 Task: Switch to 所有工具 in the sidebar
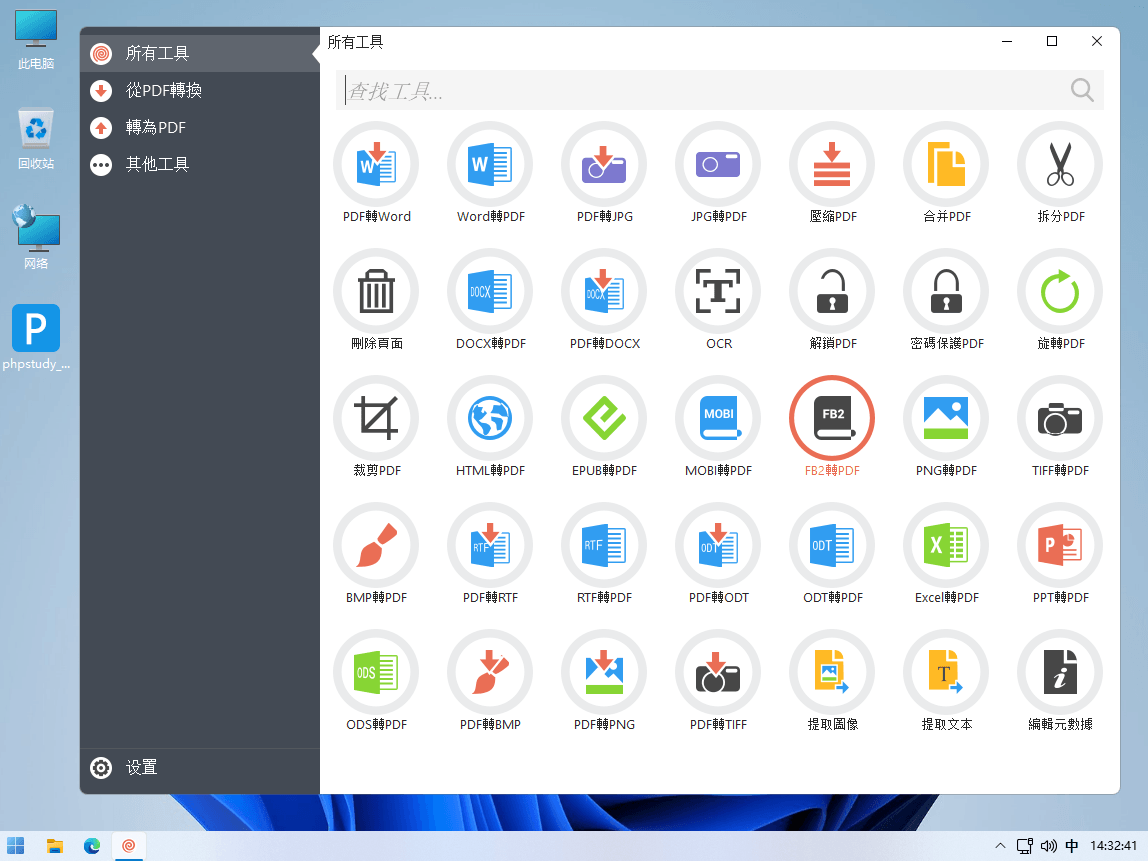click(x=200, y=53)
